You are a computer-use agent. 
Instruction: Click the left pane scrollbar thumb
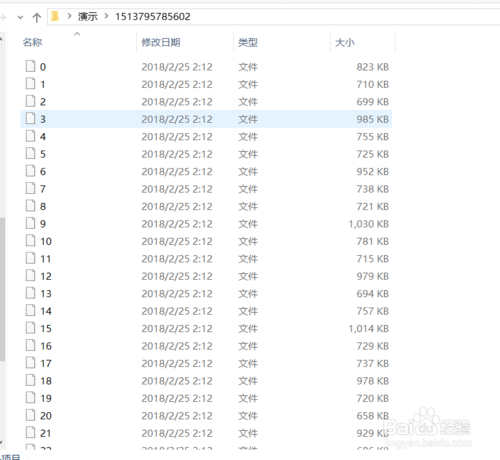2,289
